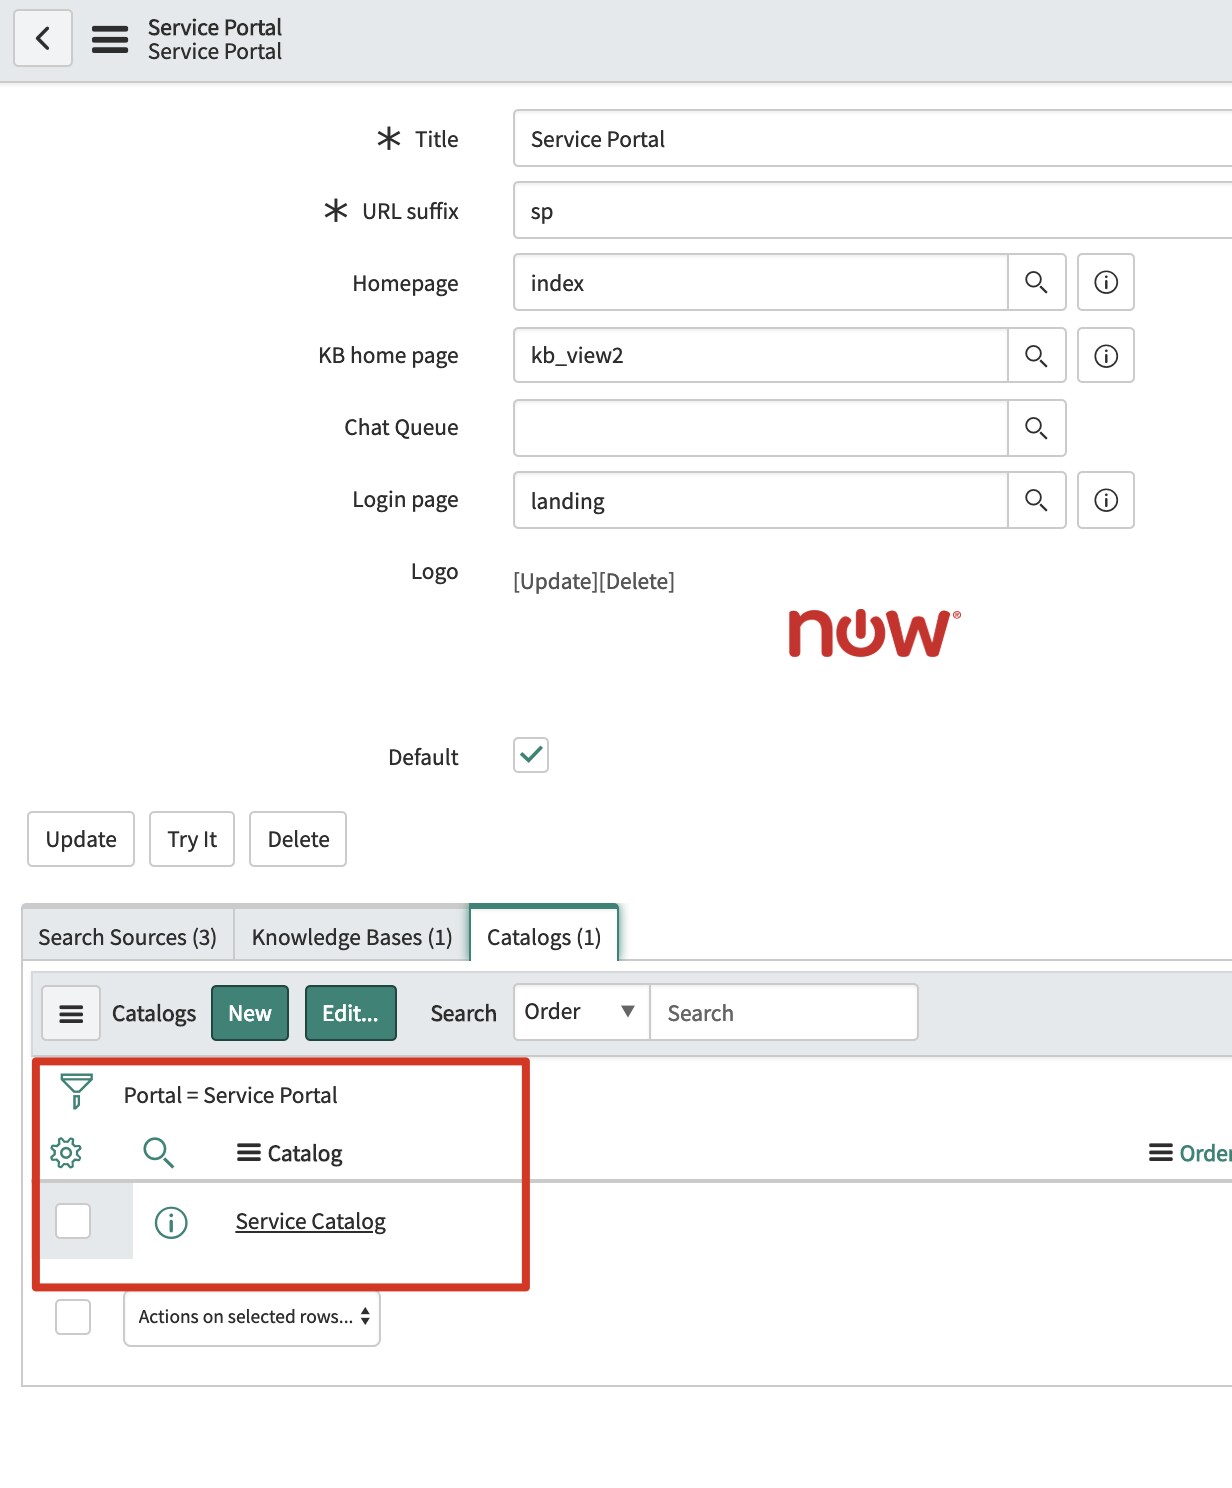
Task: Open lookup search for Homepage field
Action: [1036, 283]
